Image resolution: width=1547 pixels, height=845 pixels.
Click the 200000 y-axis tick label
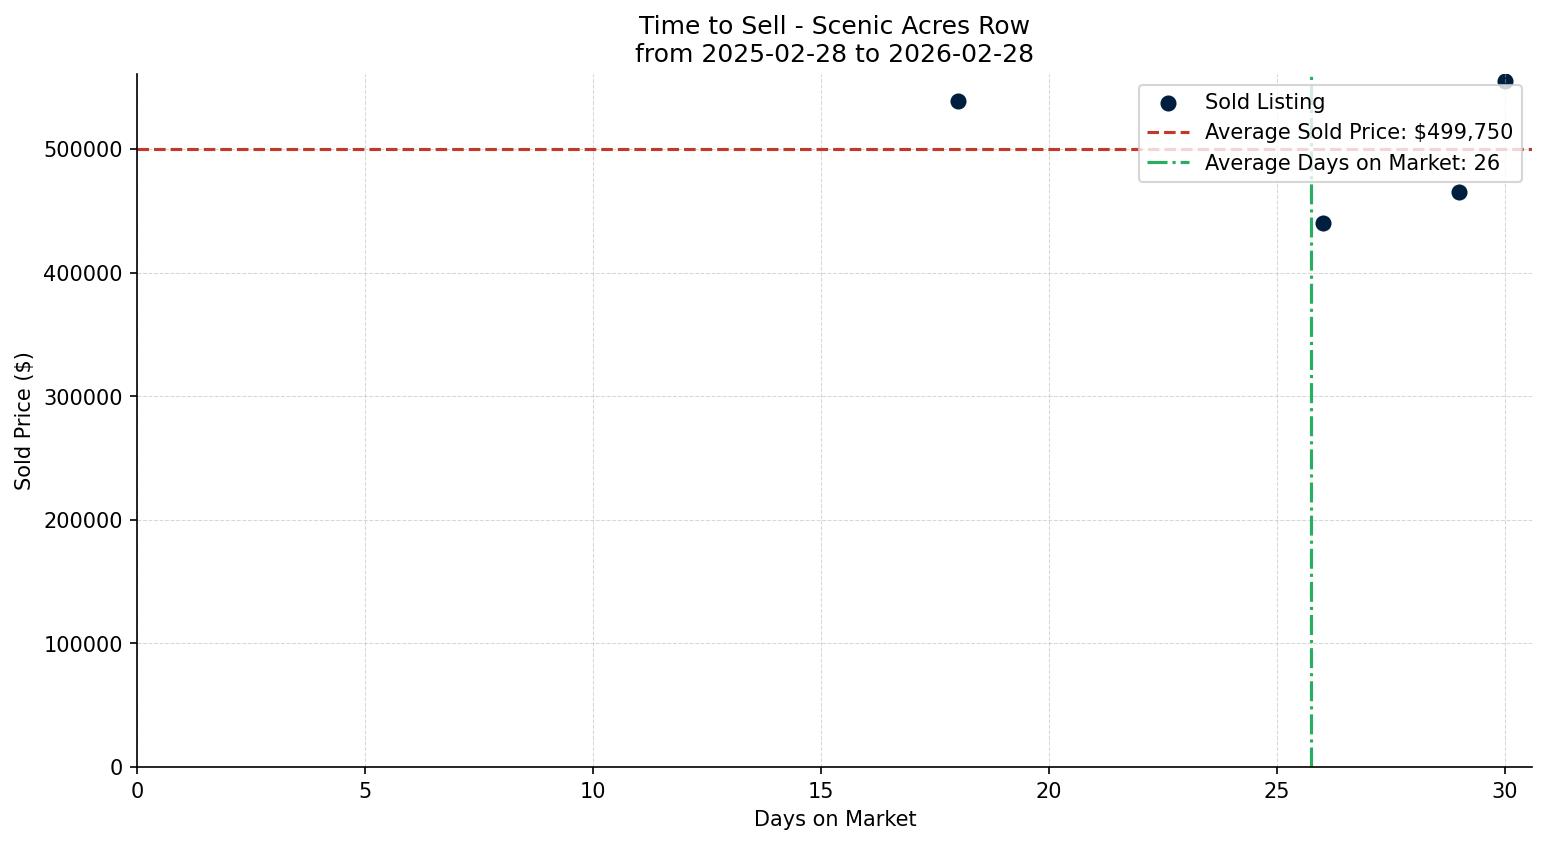[x=82, y=520]
